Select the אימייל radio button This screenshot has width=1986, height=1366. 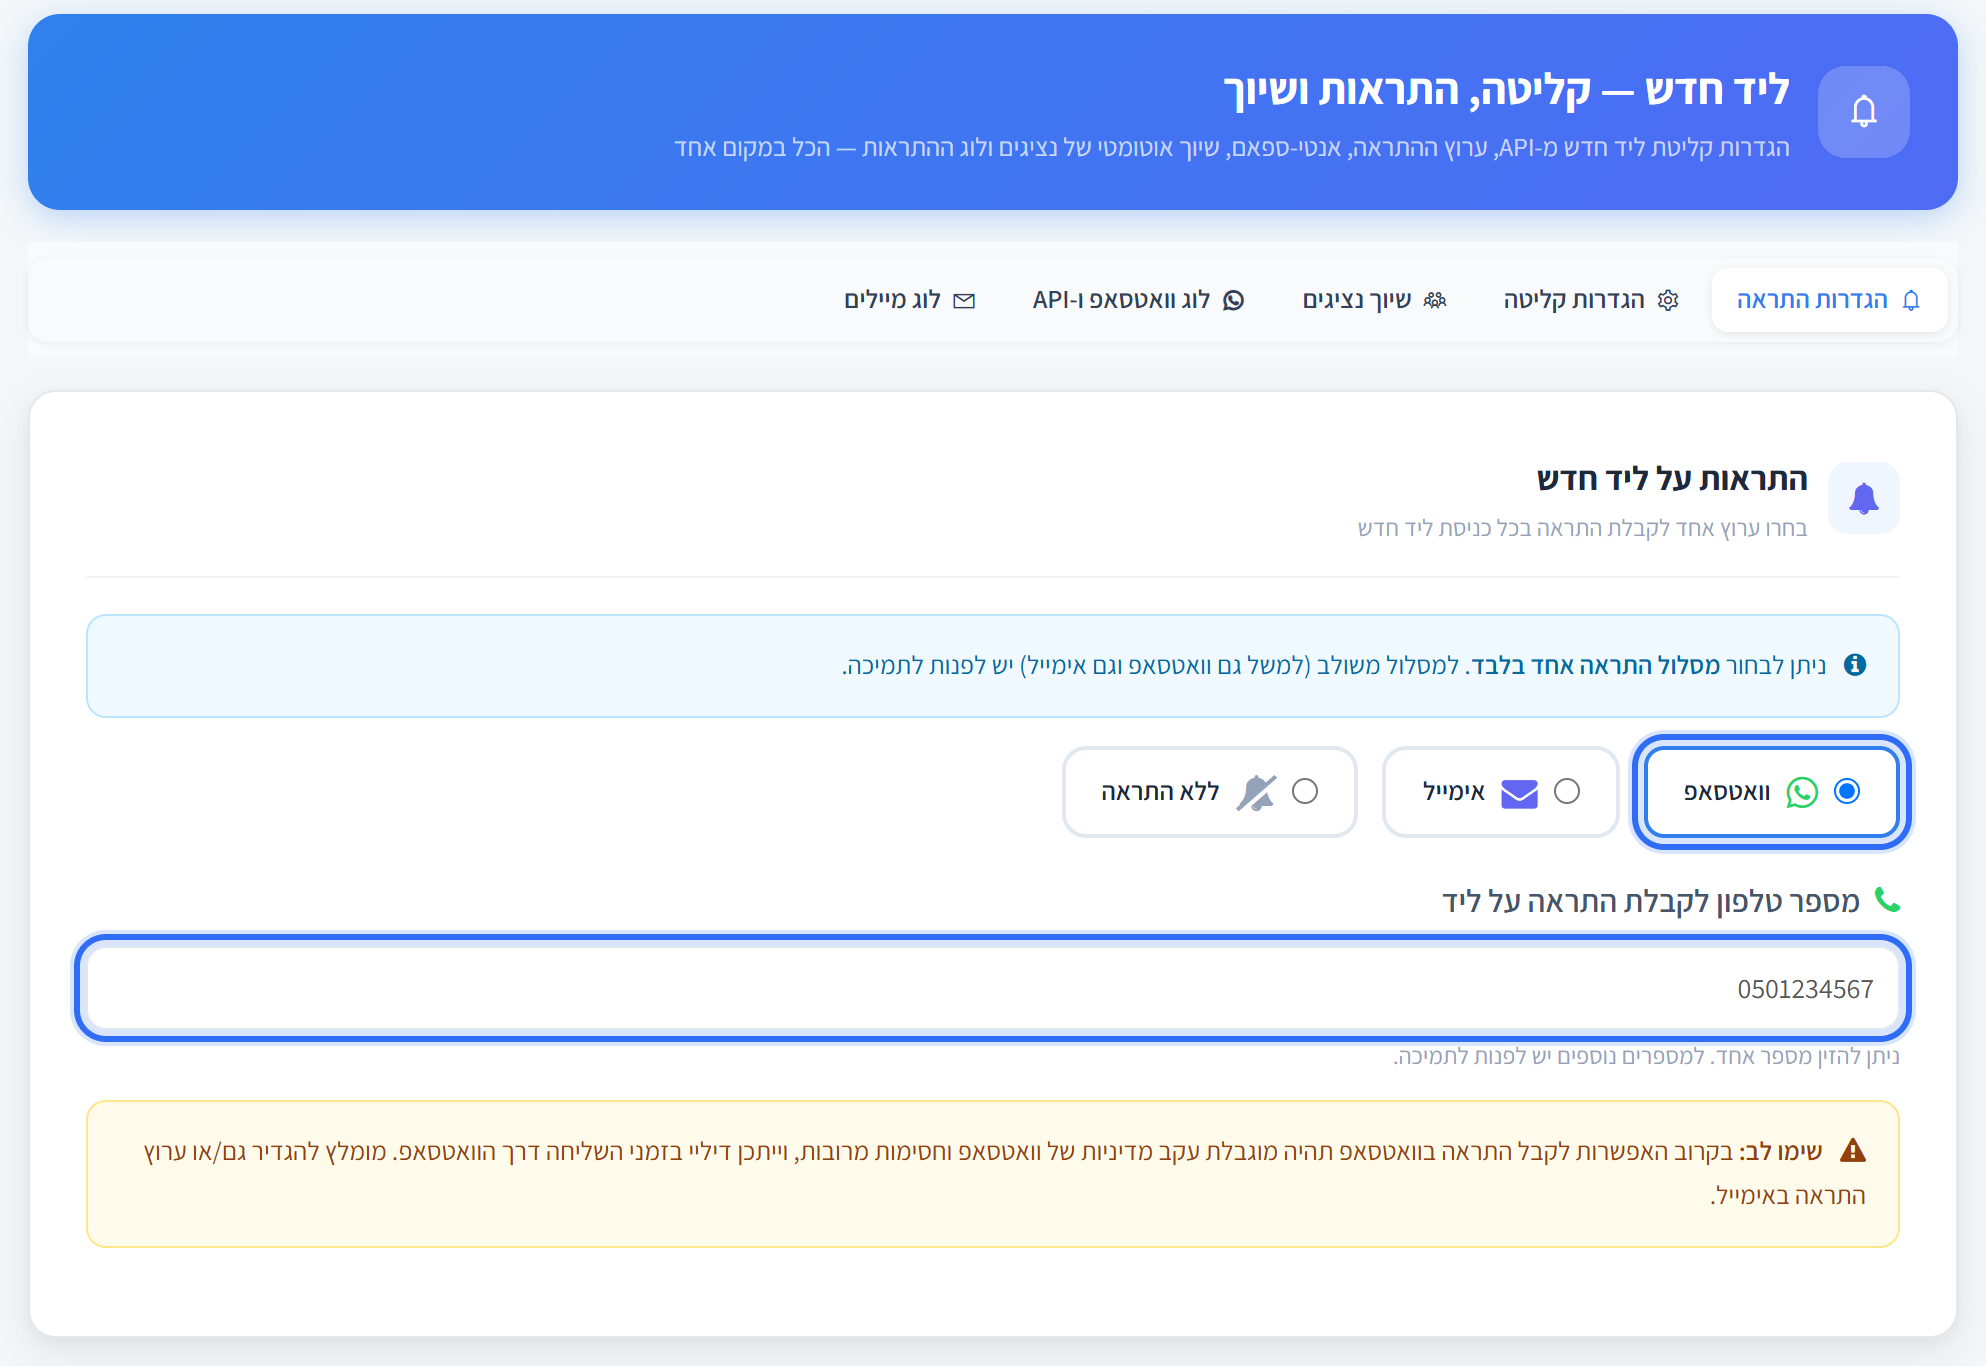pos(1567,791)
